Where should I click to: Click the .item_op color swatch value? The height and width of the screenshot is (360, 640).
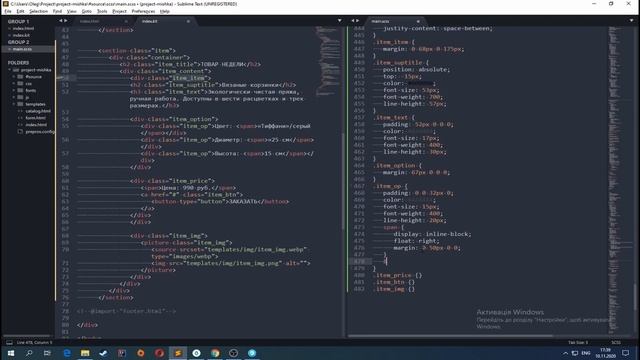(421, 200)
